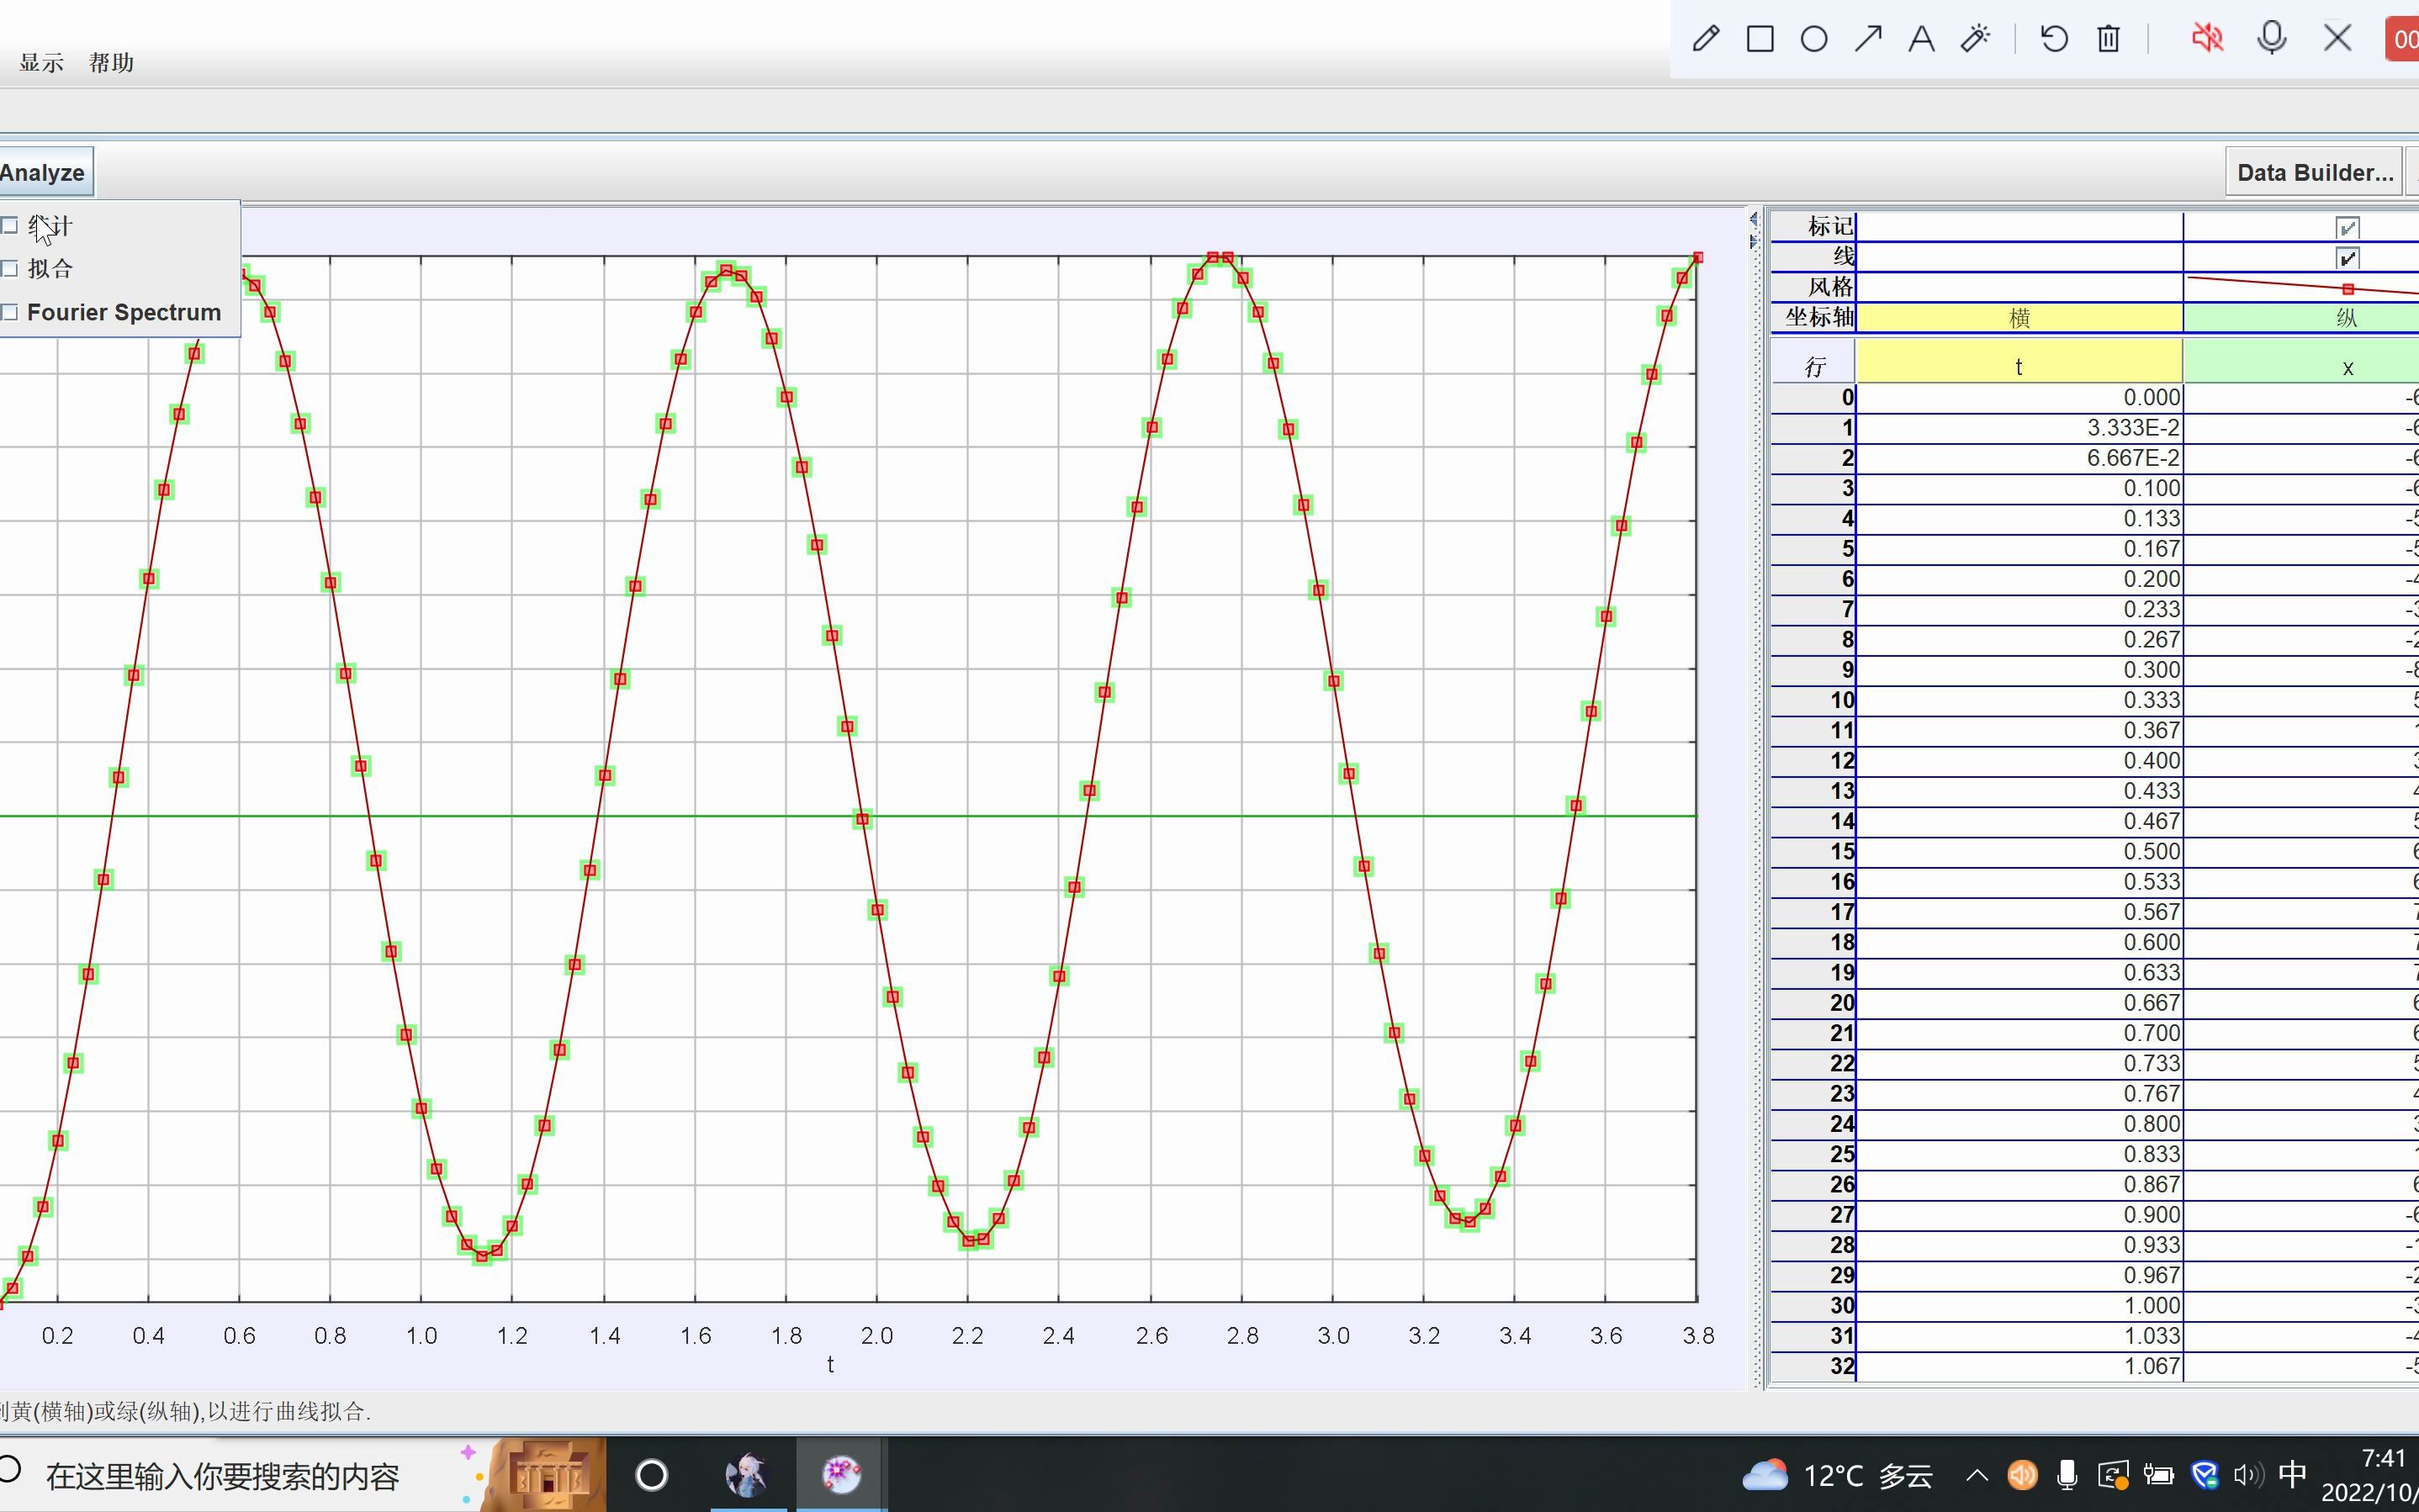Click the 风格 line style swatch
The height and width of the screenshot is (1512, 2419).
[x=2347, y=288]
